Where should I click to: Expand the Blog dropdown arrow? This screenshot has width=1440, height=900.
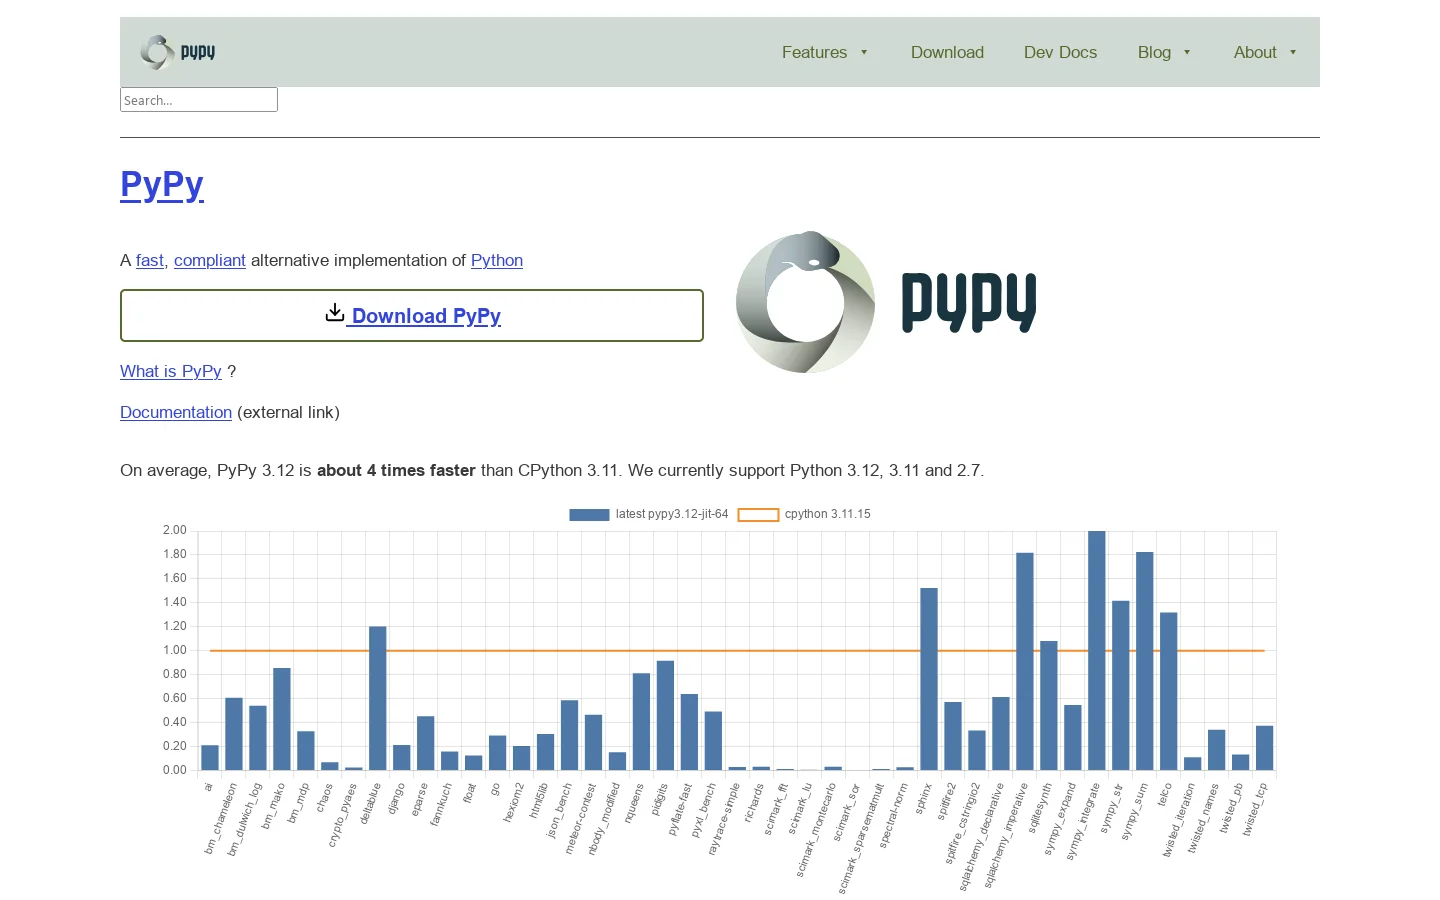point(1187,53)
